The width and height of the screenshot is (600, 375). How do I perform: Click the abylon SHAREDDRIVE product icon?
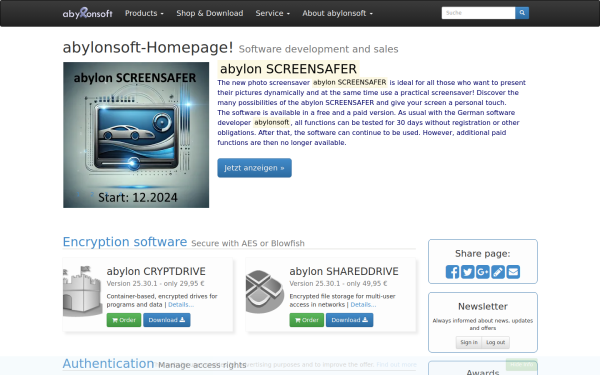point(265,291)
